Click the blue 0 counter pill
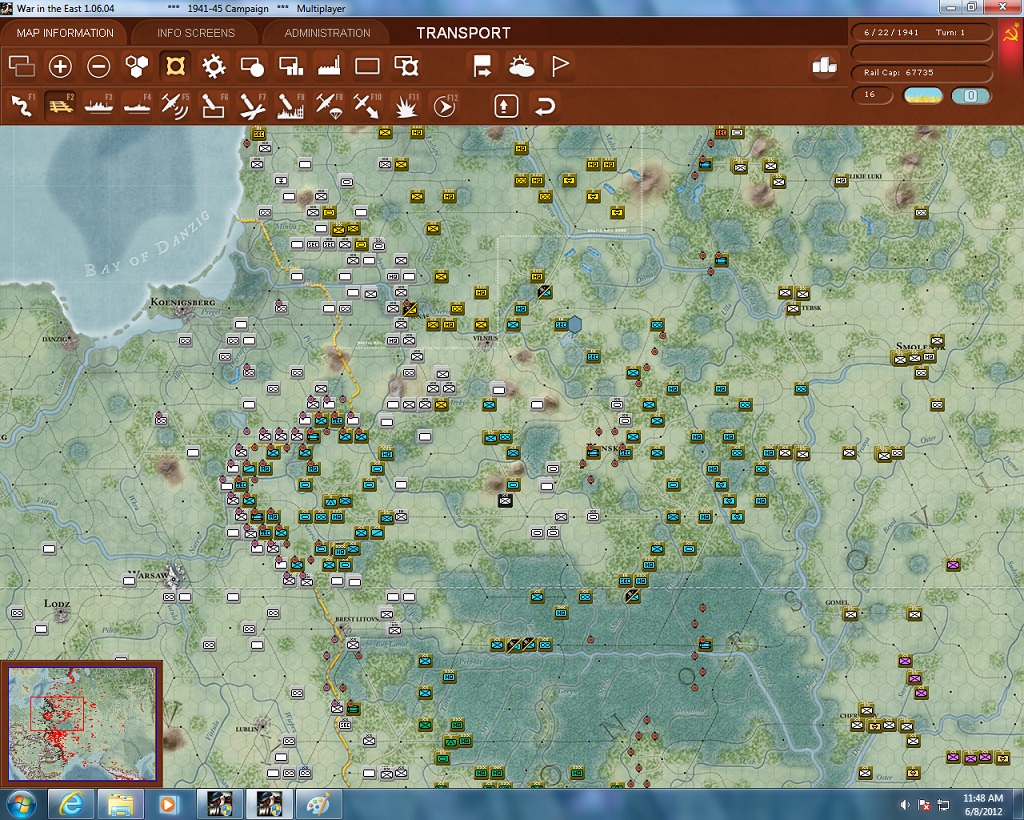 970,96
